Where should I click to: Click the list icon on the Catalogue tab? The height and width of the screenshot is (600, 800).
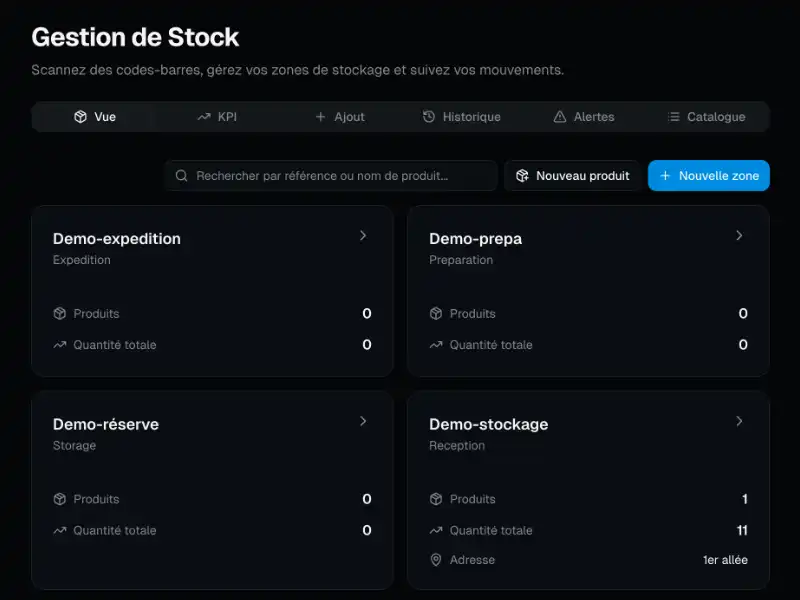click(673, 117)
